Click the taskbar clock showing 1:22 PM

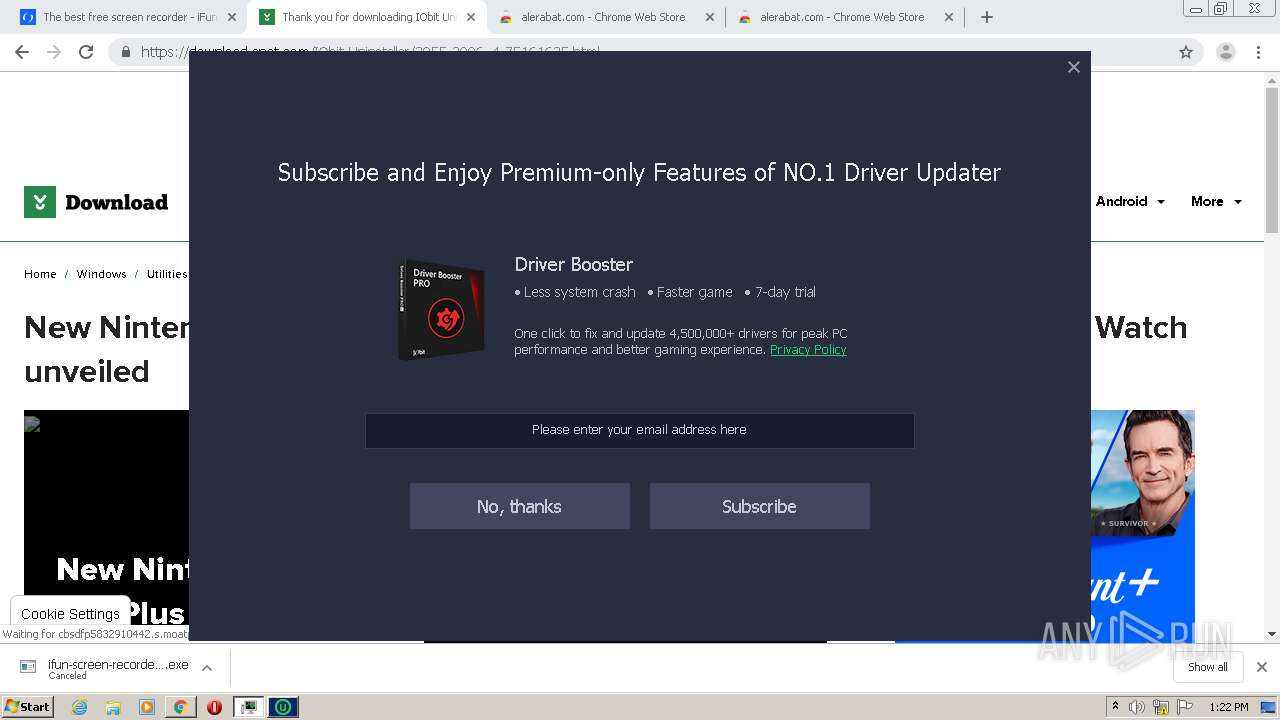pyautogui.click(x=1228, y=707)
